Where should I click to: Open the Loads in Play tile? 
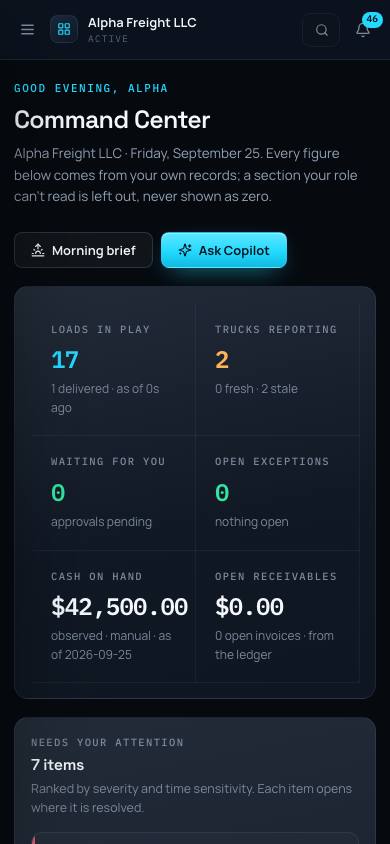coord(113,369)
